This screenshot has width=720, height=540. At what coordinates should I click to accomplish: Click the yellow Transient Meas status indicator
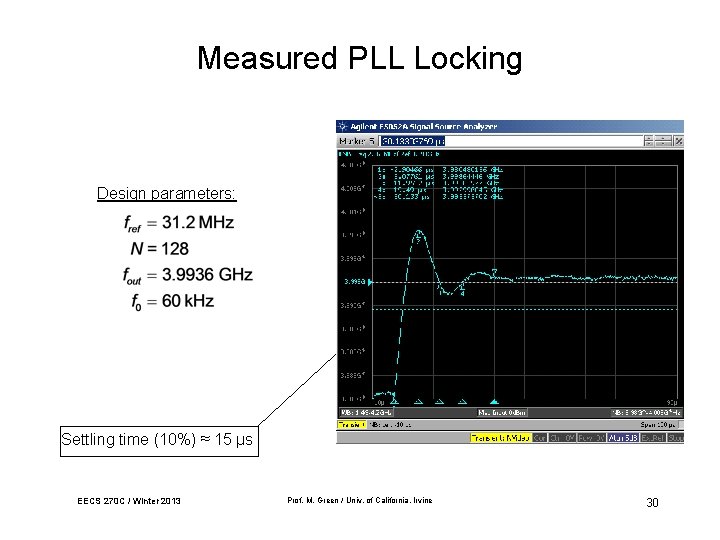(x=501, y=438)
